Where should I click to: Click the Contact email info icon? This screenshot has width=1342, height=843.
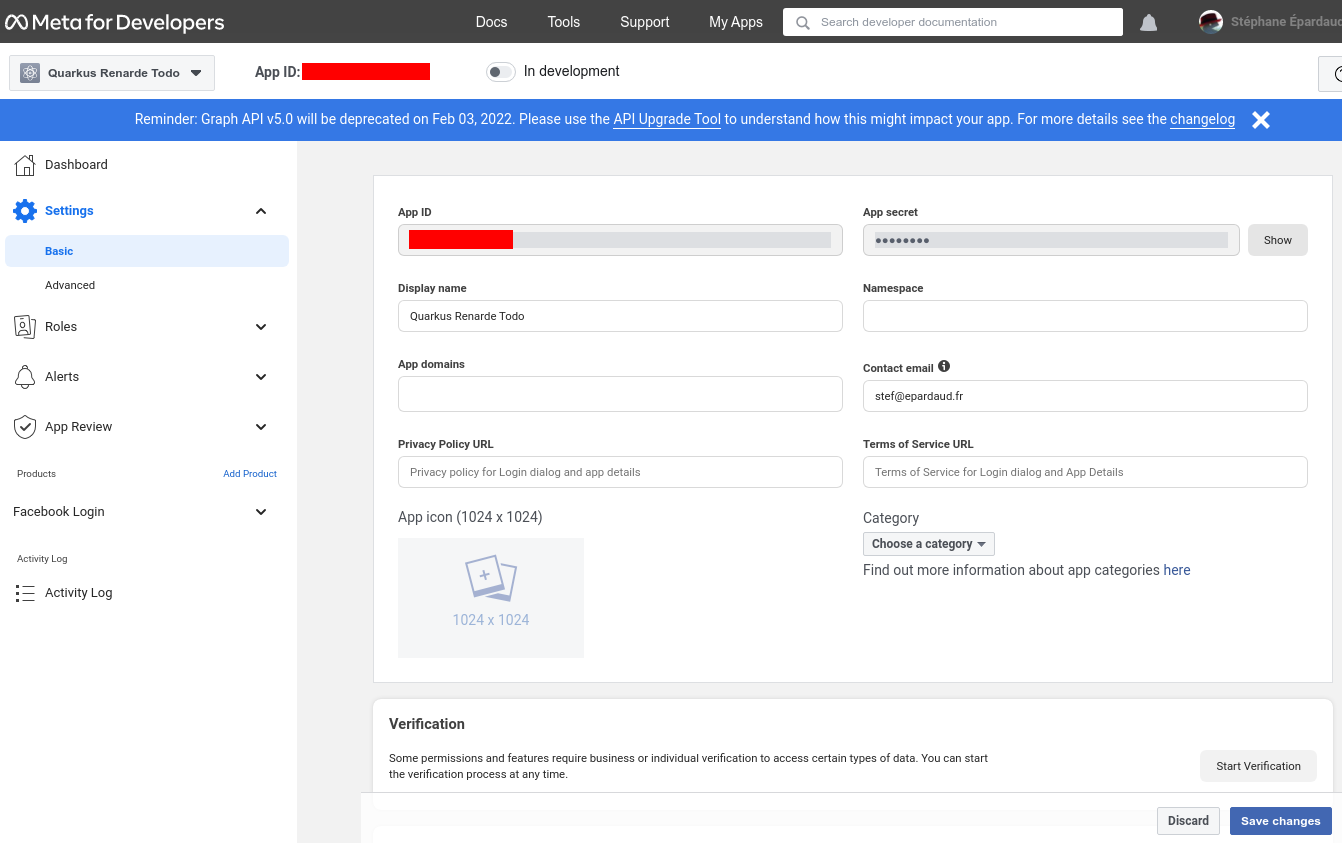[944, 367]
